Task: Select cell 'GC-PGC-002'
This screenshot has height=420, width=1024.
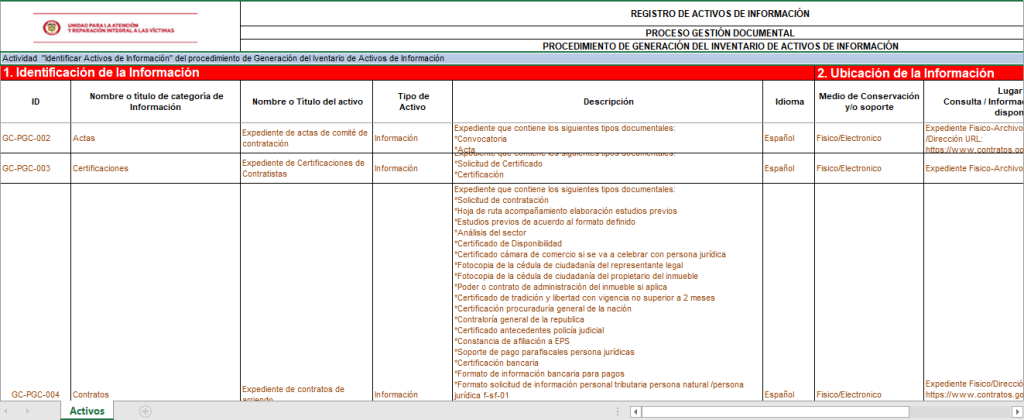Action: pyautogui.click(x=35, y=138)
